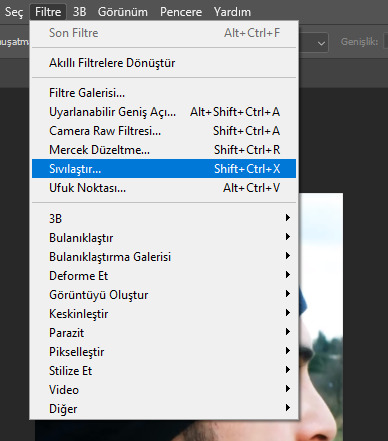Screen dimensions: 388x441
Task: Expand Bulanıklaştırma Galerisi submenu
Action: 164,257
